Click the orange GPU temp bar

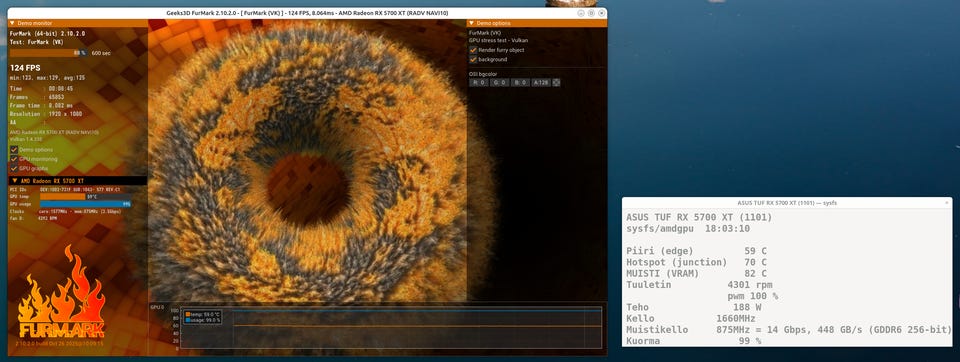pos(62,197)
